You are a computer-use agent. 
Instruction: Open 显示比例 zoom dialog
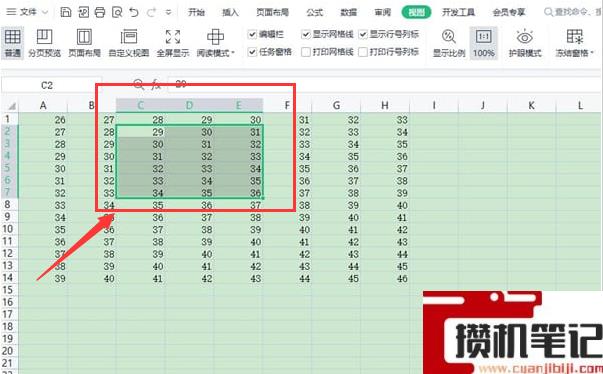(449, 43)
